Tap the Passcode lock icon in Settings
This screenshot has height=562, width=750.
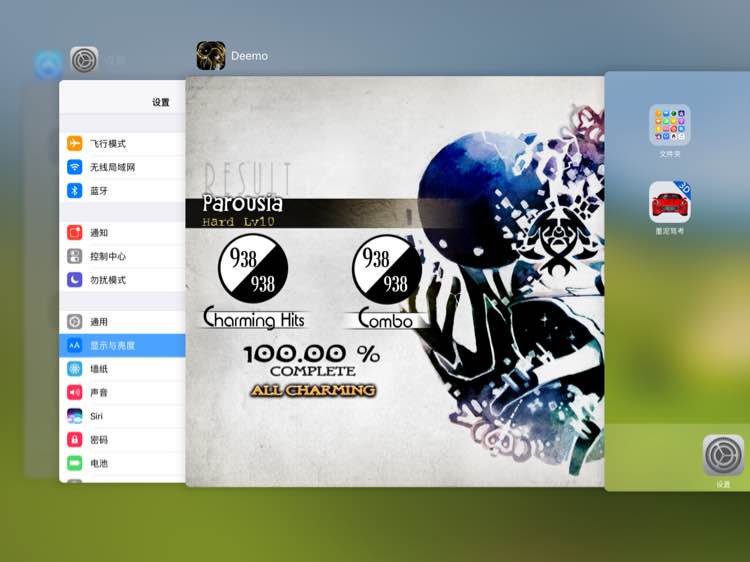tap(75, 439)
